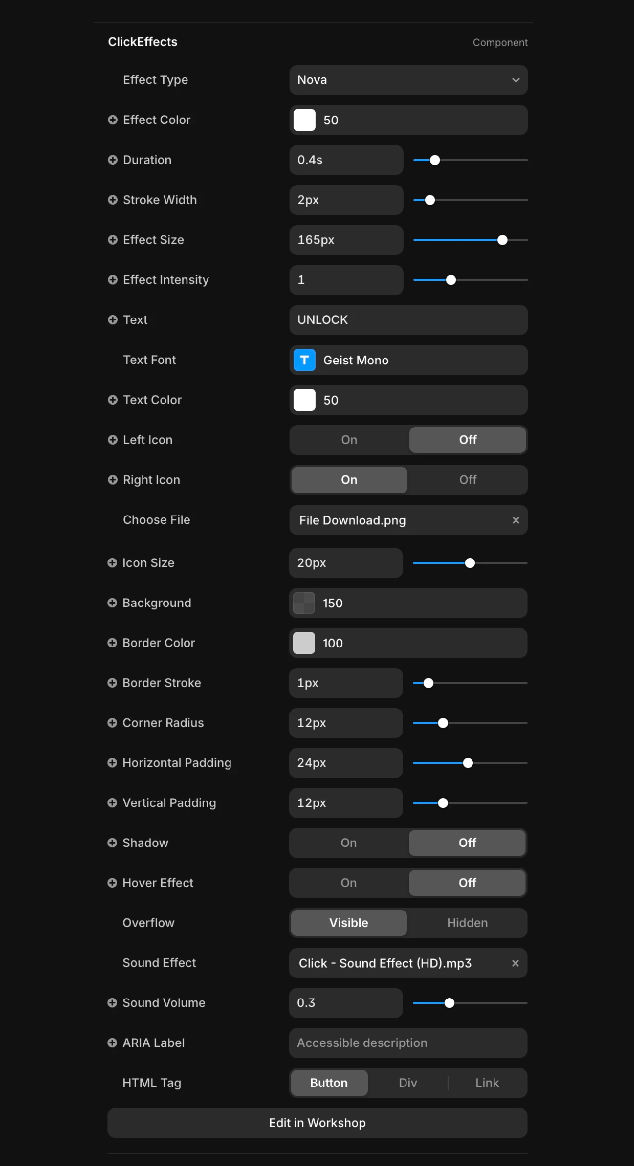Click the plus icon next to Border Stroke
Viewport: 634px width, 1166px height.
pos(113,683)
